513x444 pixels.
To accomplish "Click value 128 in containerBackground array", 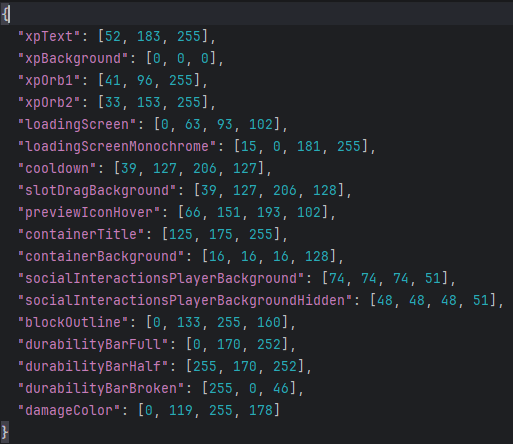I will tap(317, 256).
